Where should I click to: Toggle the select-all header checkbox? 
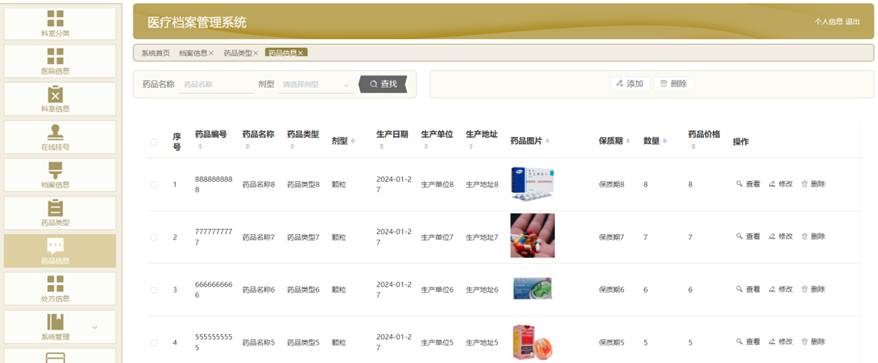tap(154, 142)
